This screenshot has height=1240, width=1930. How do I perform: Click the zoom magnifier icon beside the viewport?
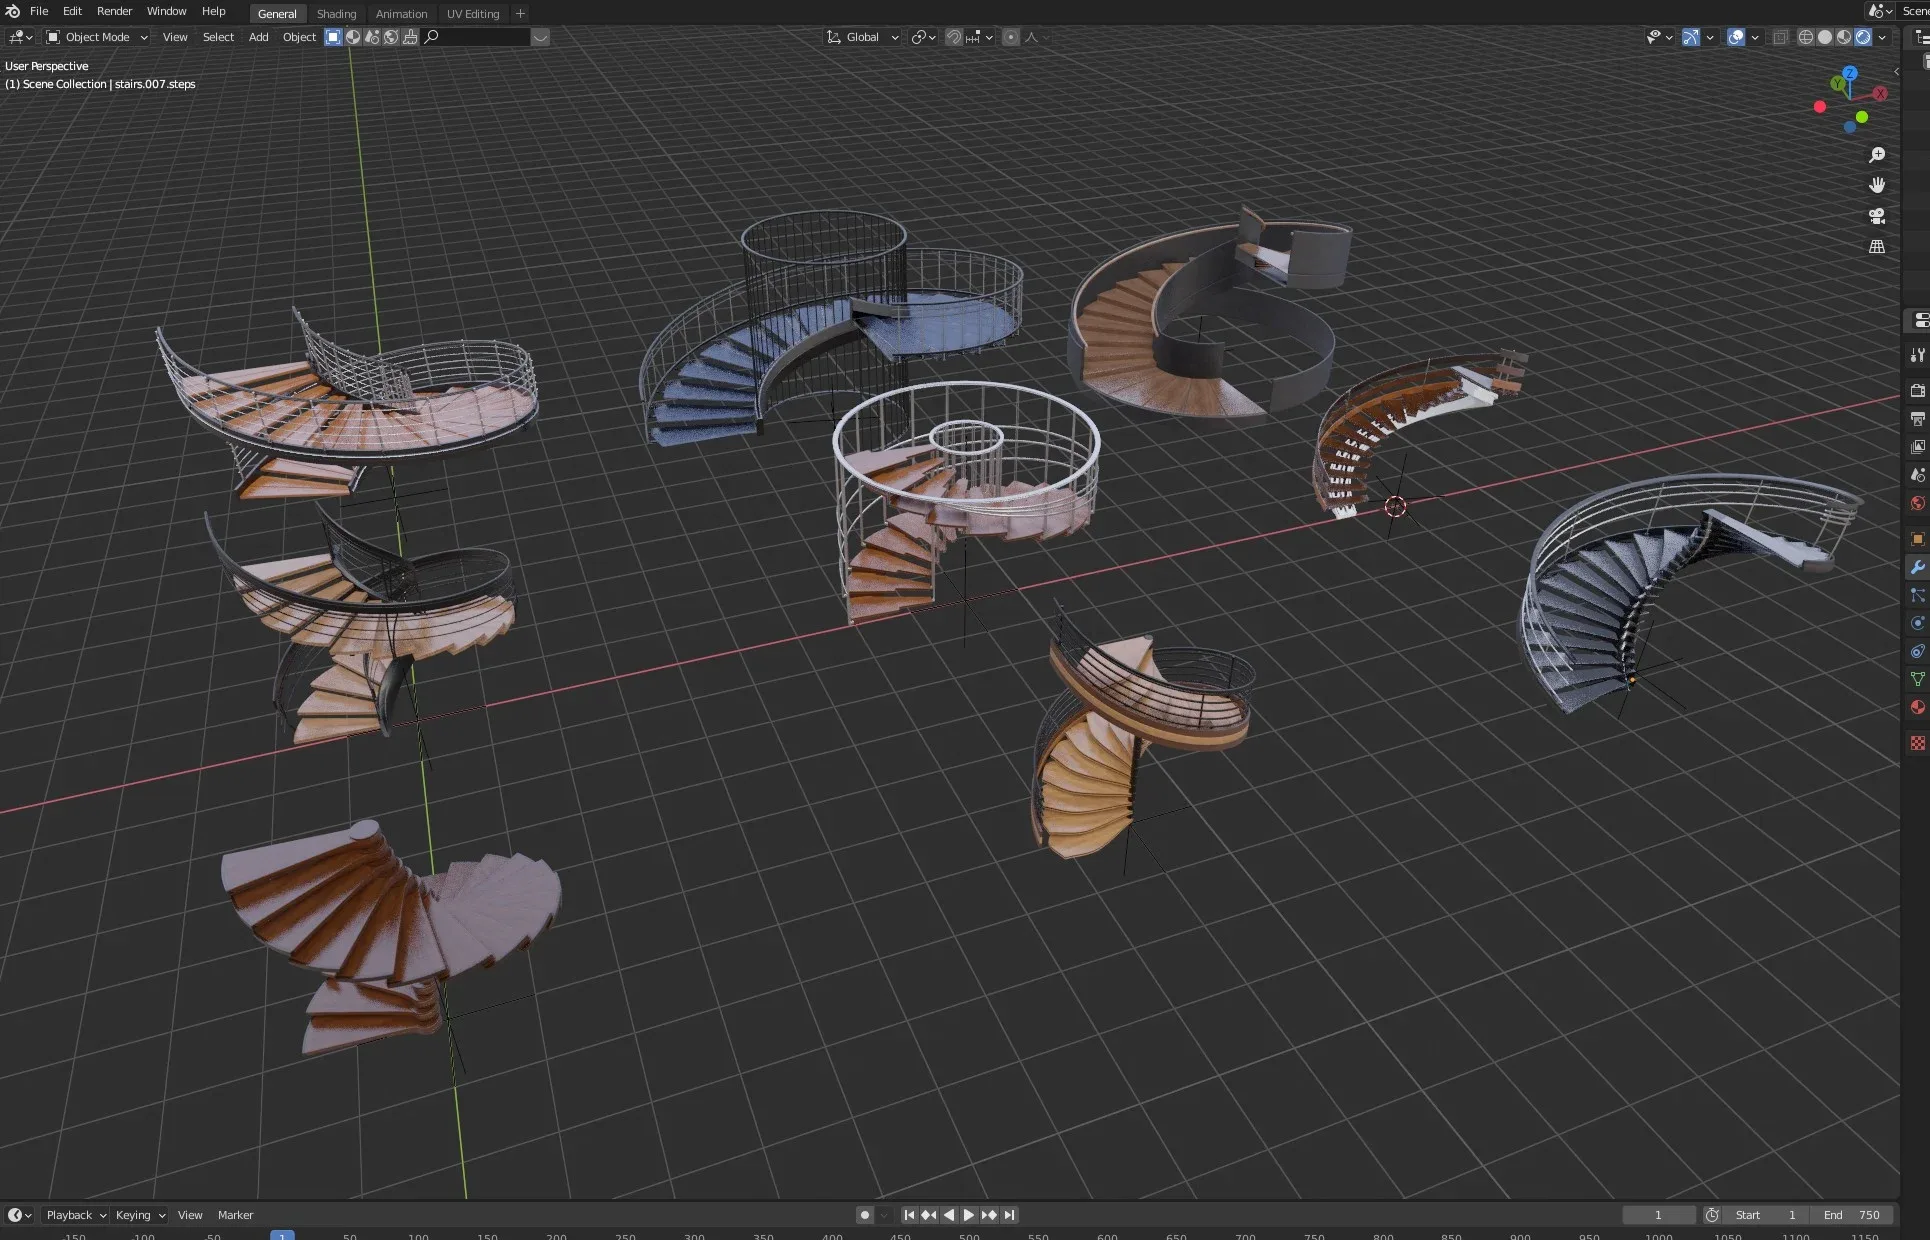(x=1877, y=155)
